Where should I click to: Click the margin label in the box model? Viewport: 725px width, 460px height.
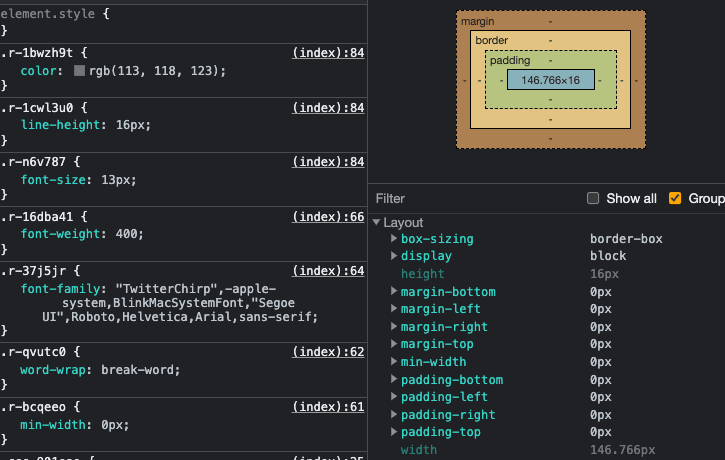478,21
